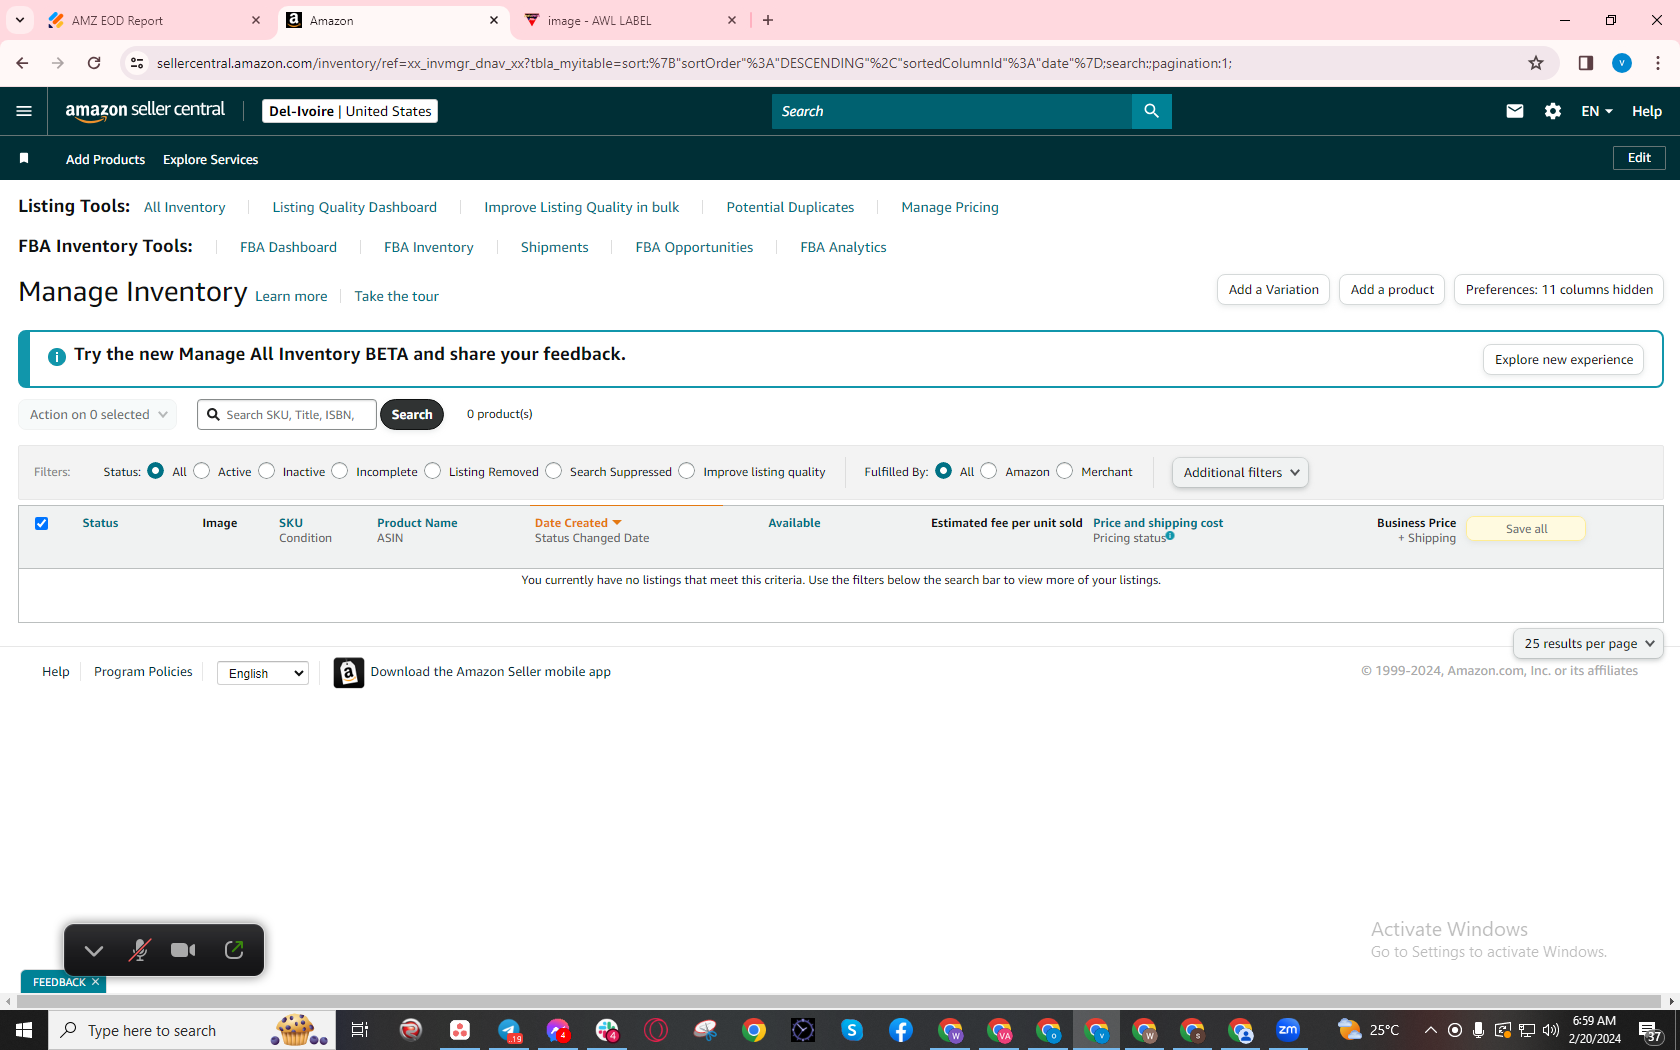1680x1050 pixels.
Task: Click Add a Variation button
Action: click(1273, 290)
